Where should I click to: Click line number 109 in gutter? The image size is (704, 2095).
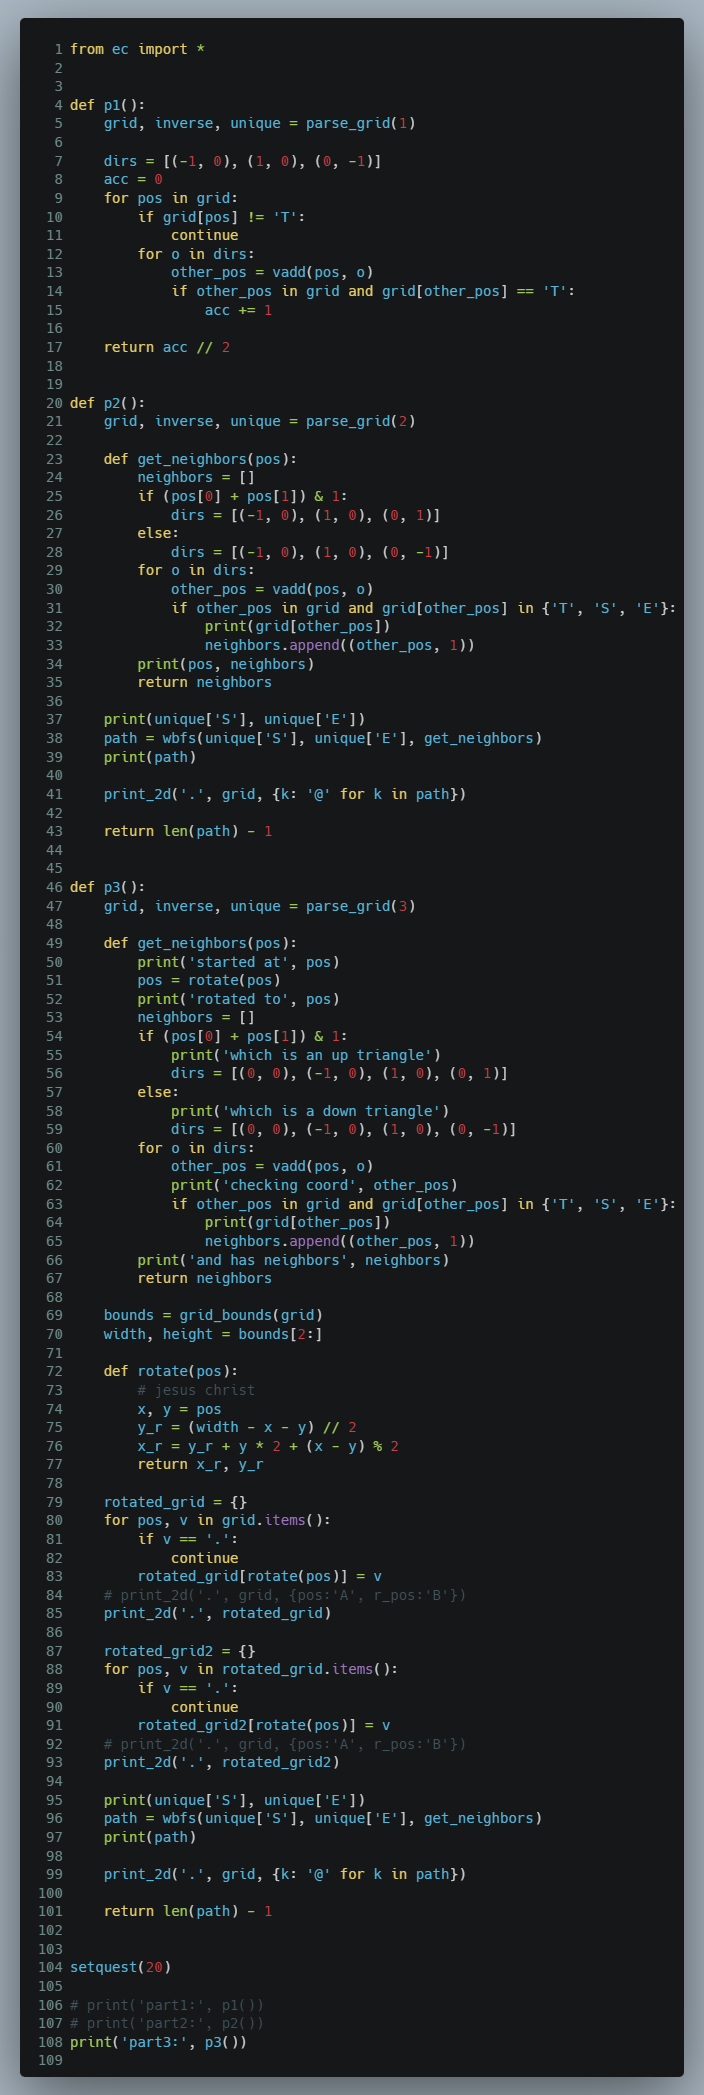(50, 2061)
